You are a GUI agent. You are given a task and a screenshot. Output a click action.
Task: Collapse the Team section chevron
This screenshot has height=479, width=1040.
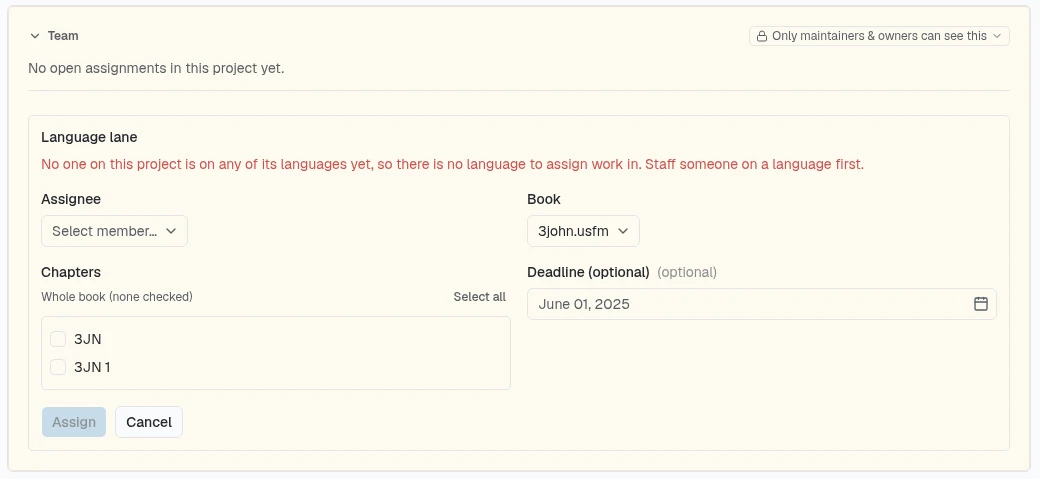pos(34,36)
